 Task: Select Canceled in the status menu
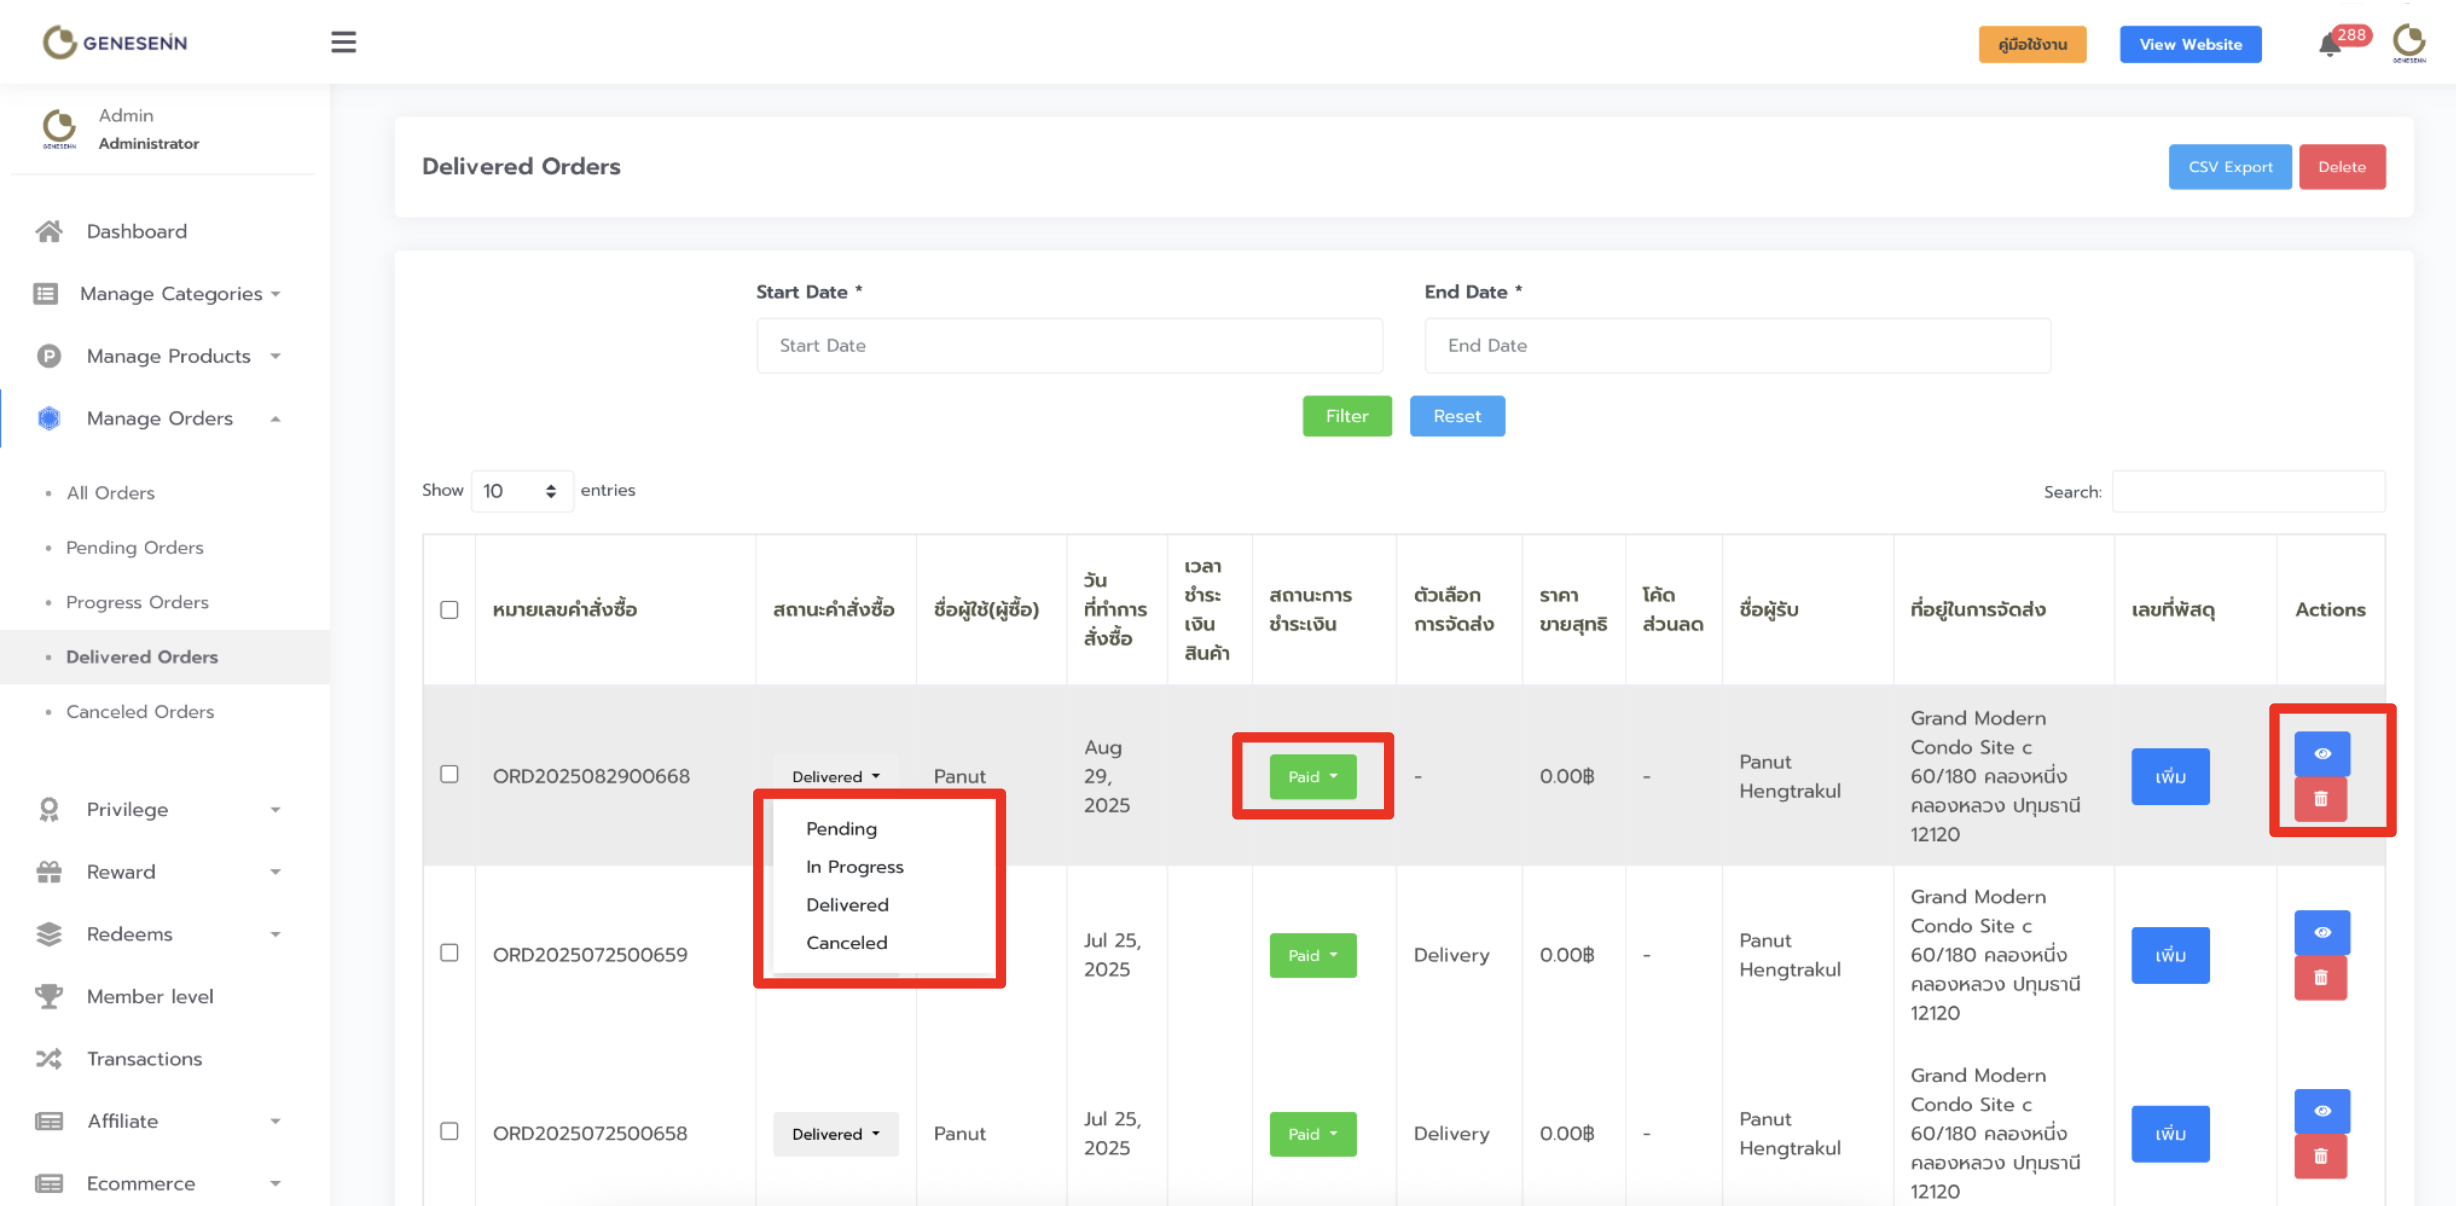[846, 943]
